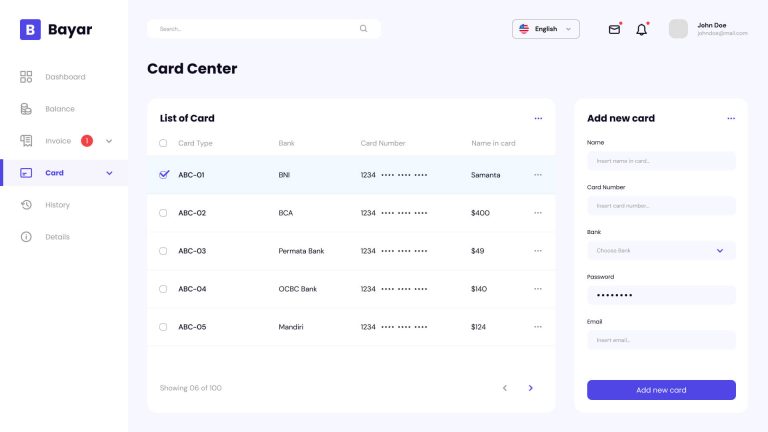Uncheck the ABC-01 card checkbox
Screen dimensions: 768x432
click(x=164, y=174)
